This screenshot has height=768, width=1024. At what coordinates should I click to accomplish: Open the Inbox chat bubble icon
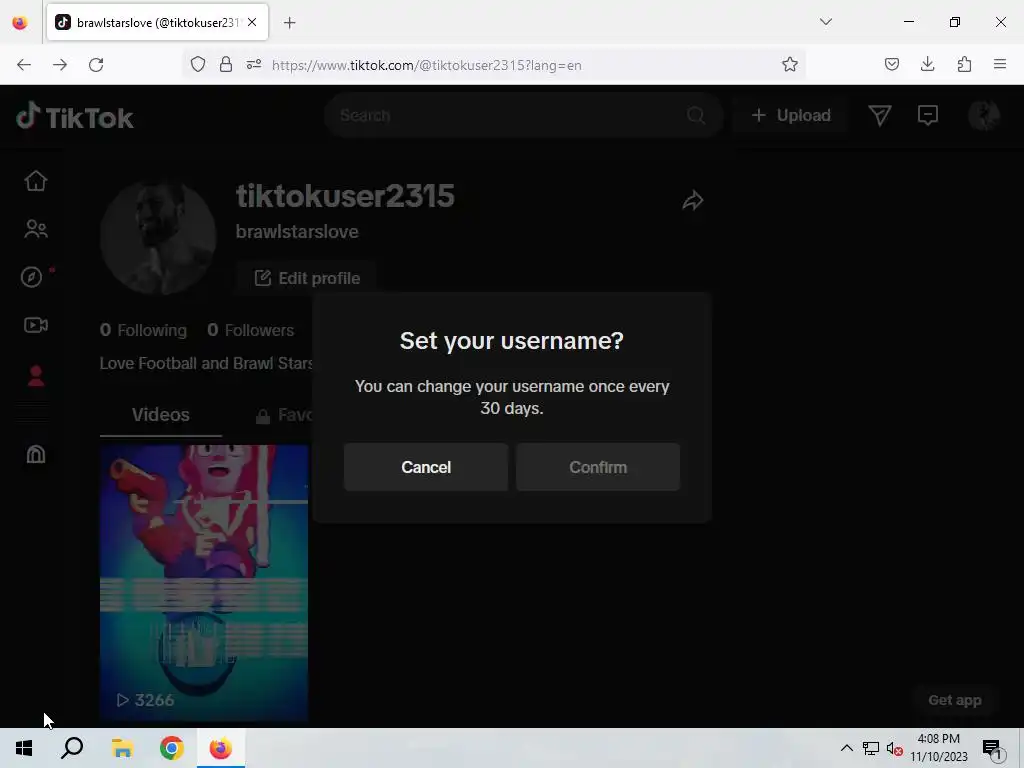(927, 116)
